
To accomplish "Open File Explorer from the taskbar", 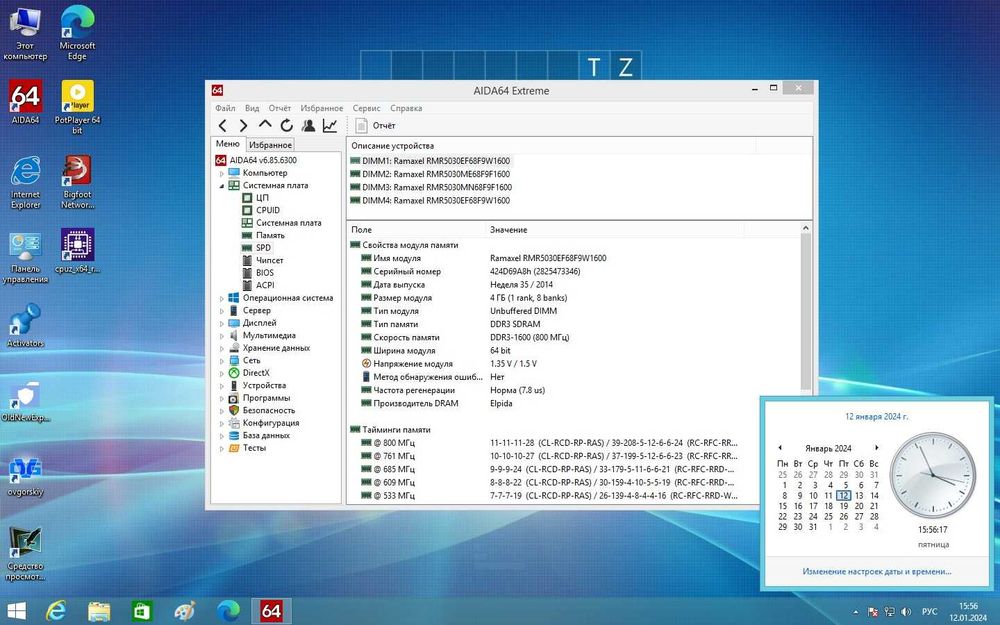I will pos(99,611).
